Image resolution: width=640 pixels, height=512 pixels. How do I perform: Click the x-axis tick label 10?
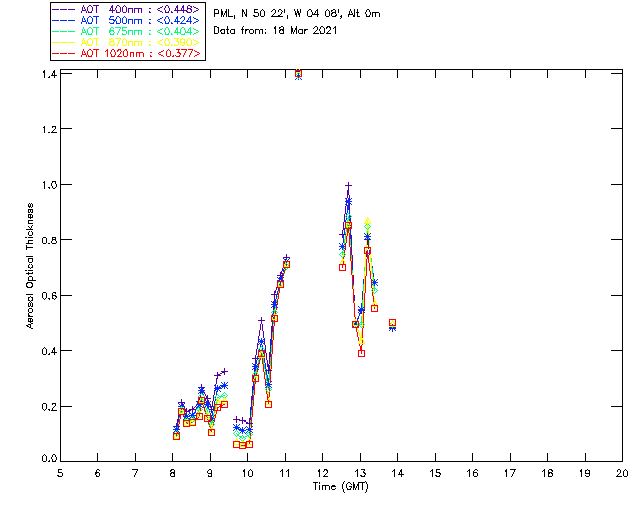pyautogui.click(x=247, y=473)
